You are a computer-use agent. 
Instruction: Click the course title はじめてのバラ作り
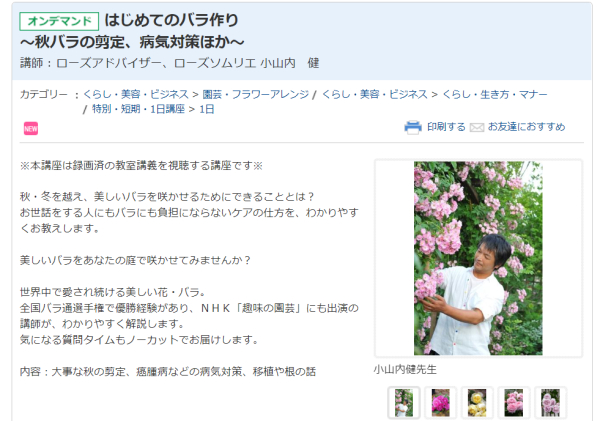(171, 20)
